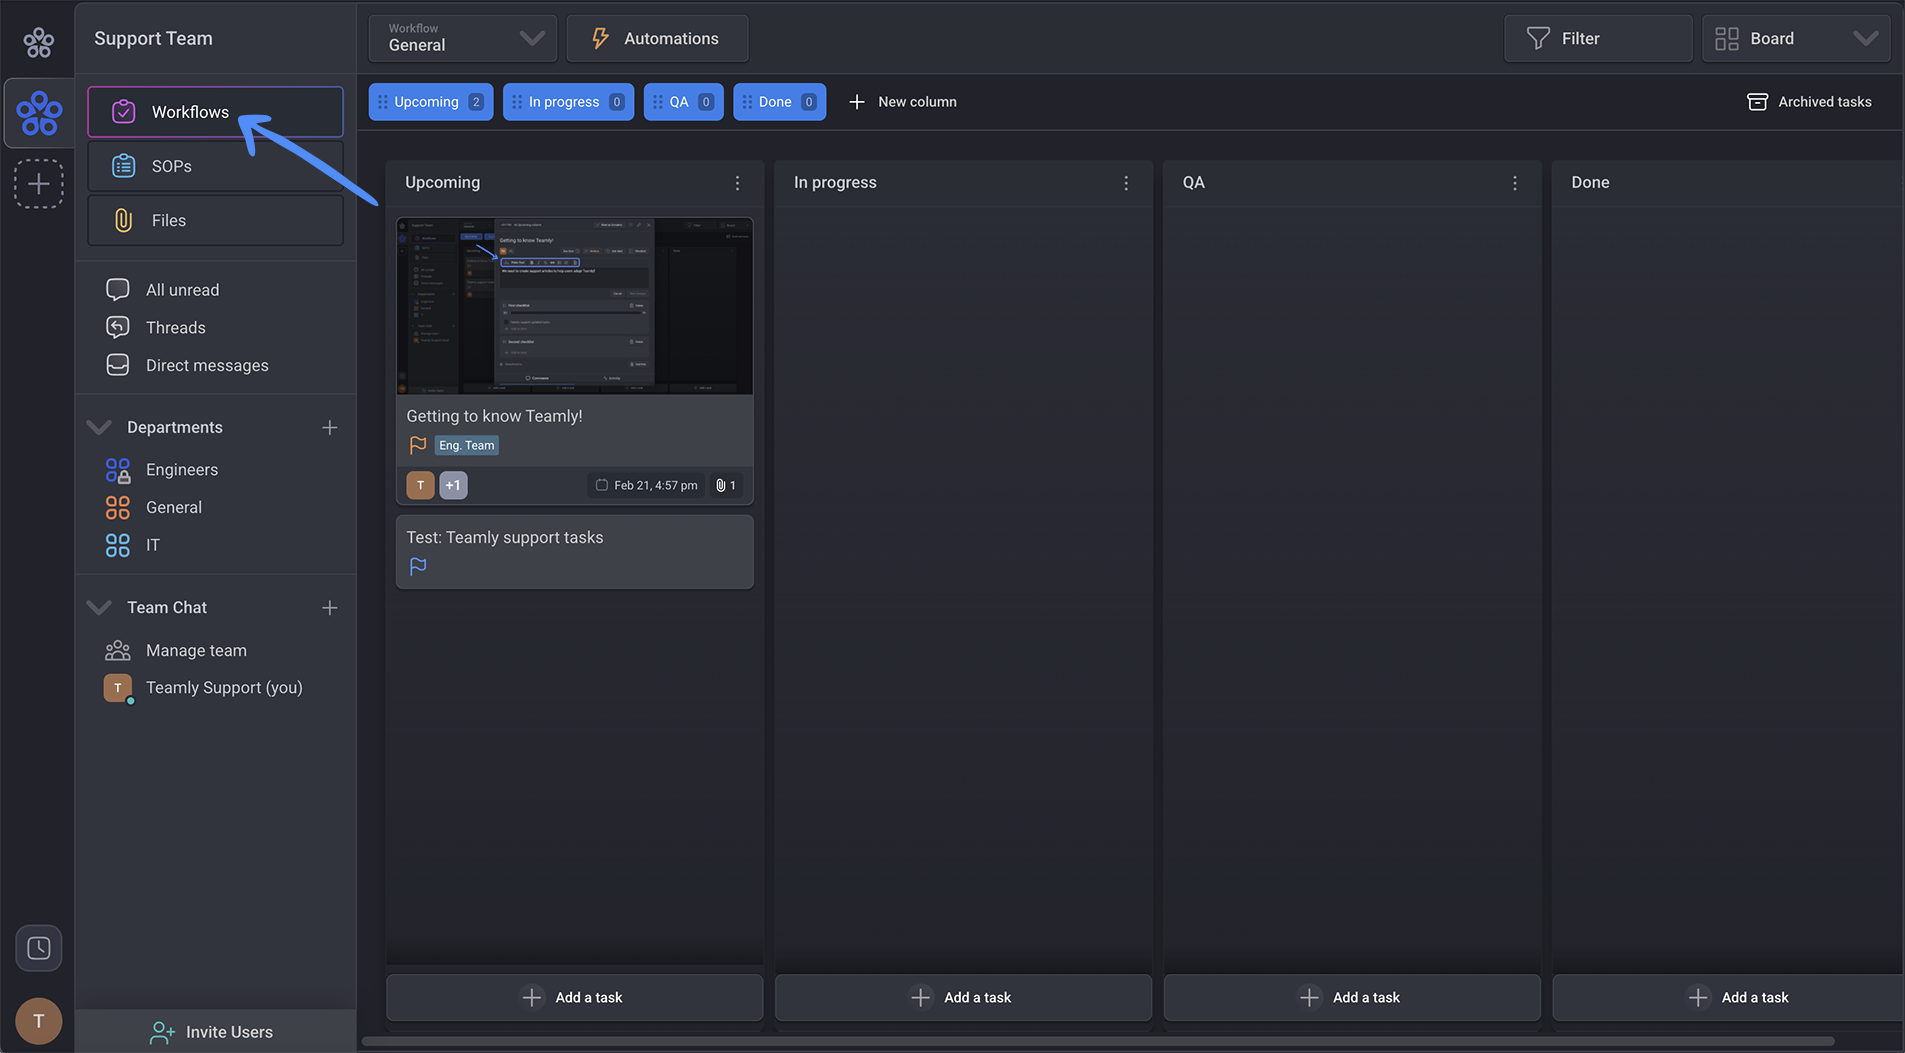The width and height of the screenshot is (1905, 1053).
Task: Add a task in In progress column
Action: click(963, 997)
